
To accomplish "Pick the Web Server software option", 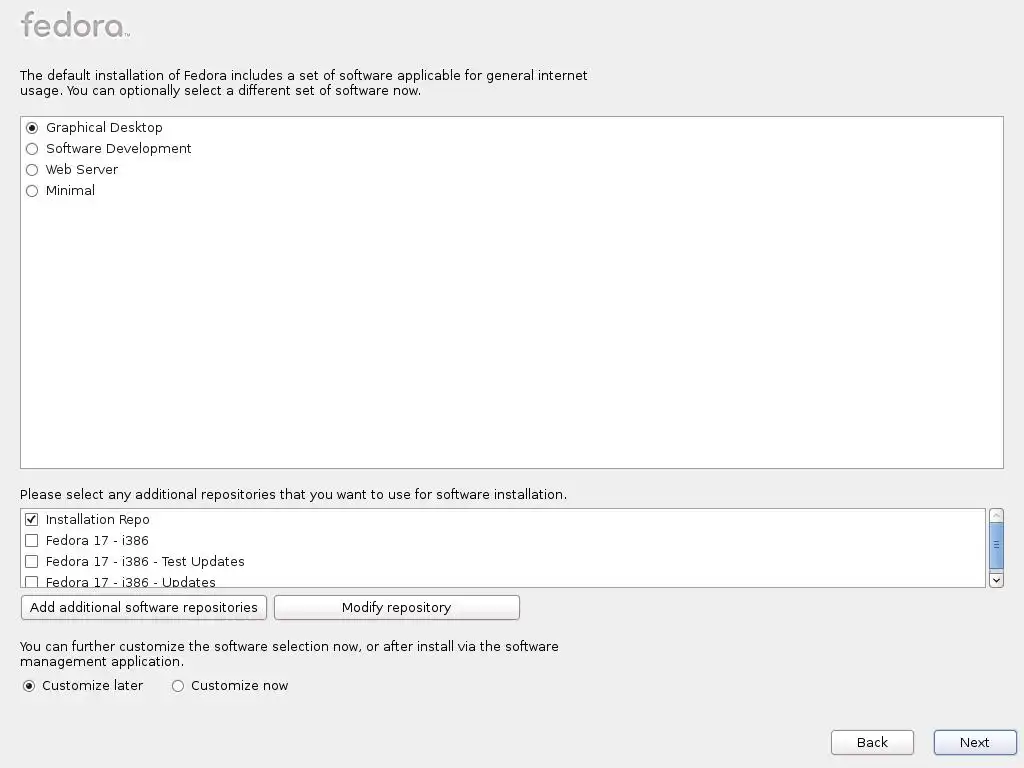I will [32, 170].
